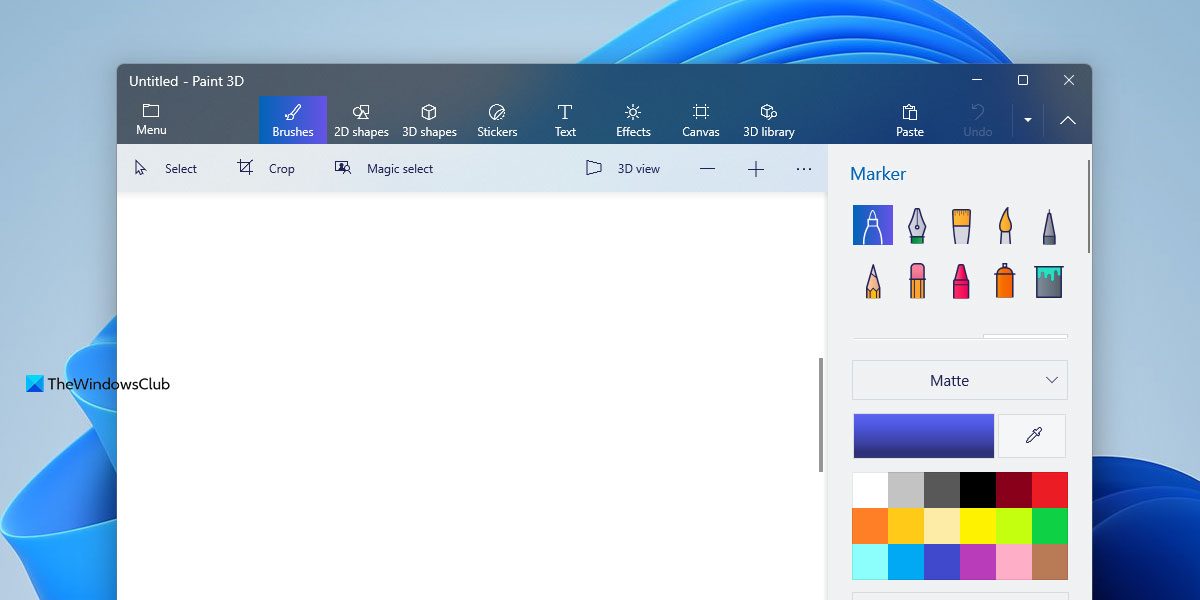Viewport: 1200px width, 600px height.
Task: Open the Paint 3D Menu
Action: (150, 118)
